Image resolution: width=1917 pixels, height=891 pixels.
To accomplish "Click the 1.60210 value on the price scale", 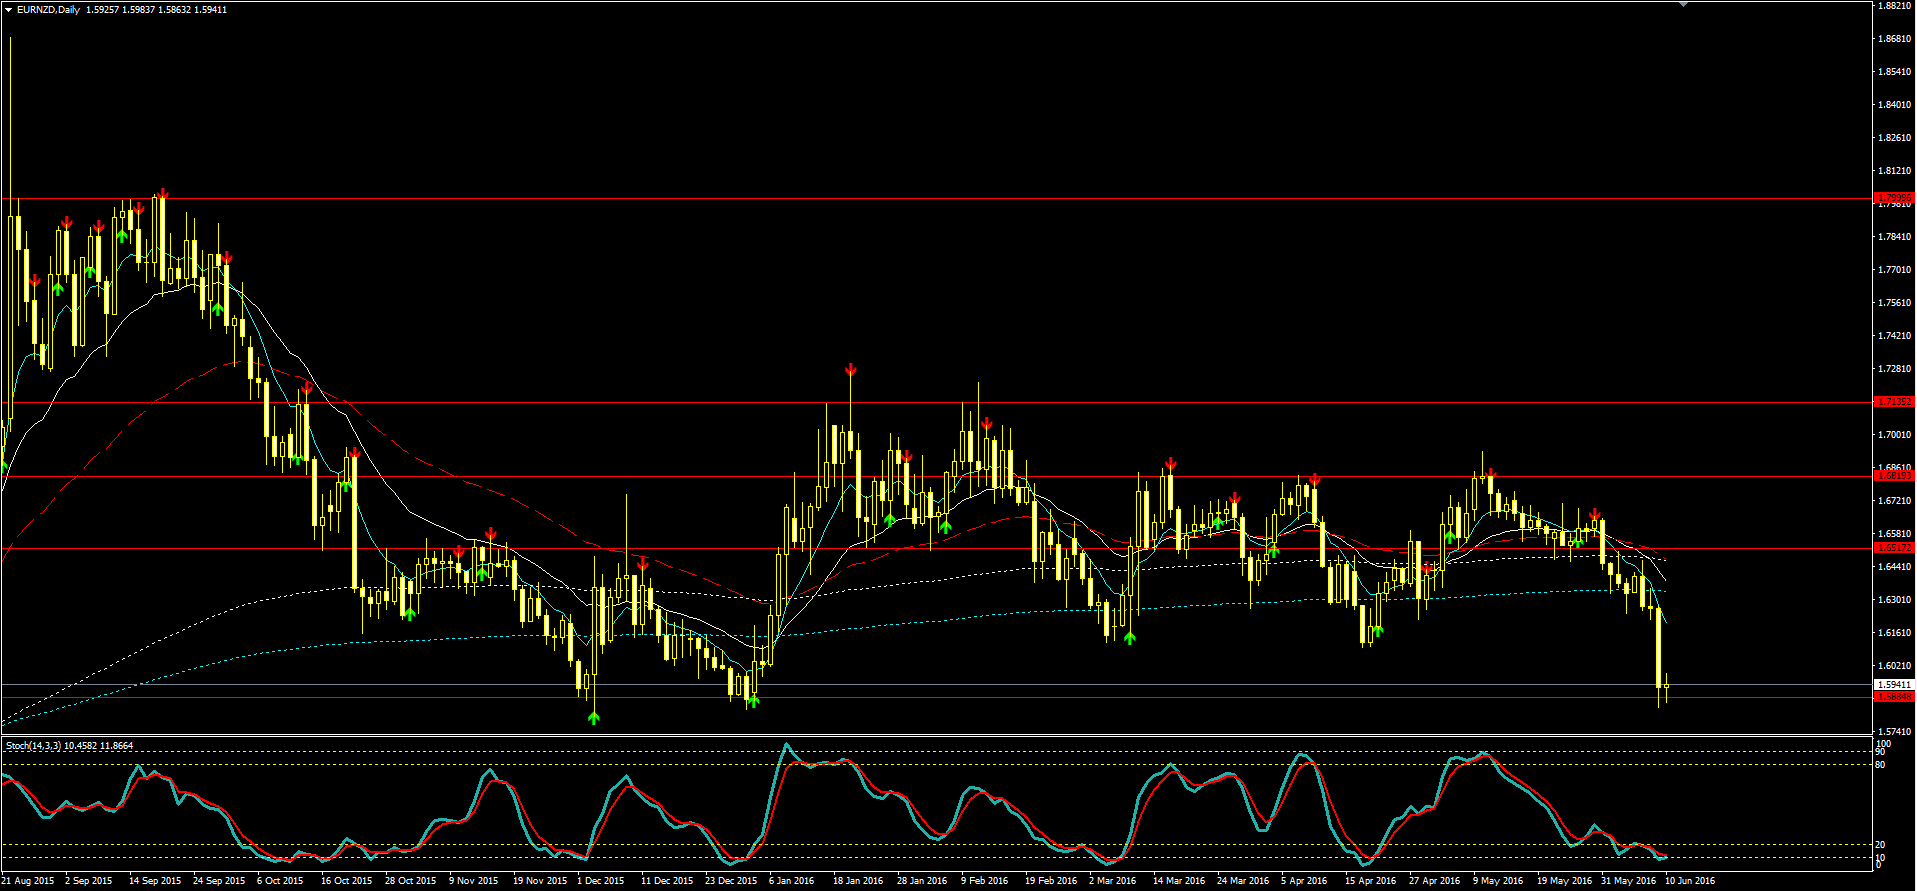I will coord(1895,666).
